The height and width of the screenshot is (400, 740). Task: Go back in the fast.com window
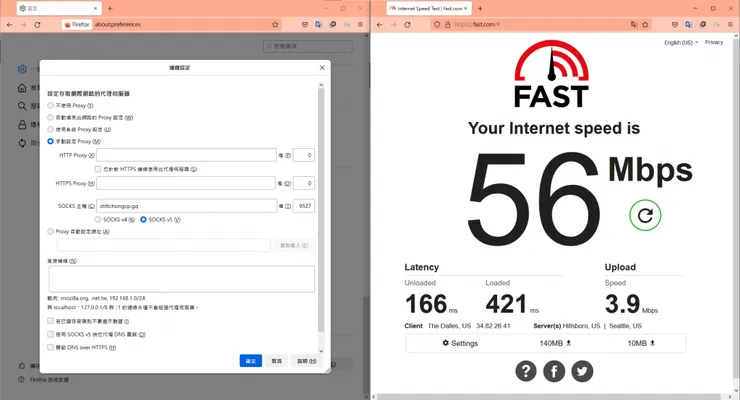coord(379,25)
